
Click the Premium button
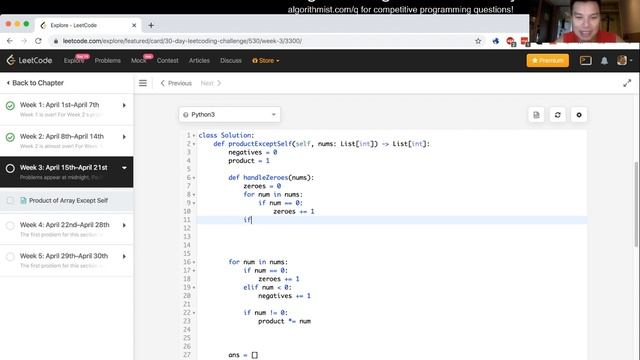(547, 60)
